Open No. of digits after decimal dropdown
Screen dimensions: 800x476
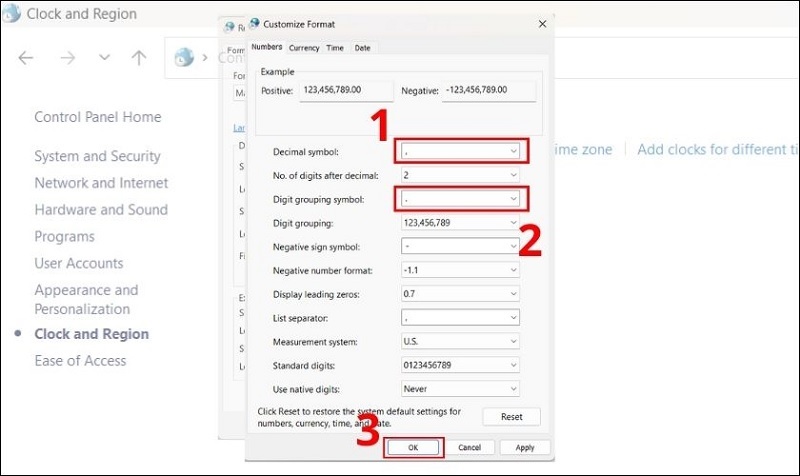point(460,175)
